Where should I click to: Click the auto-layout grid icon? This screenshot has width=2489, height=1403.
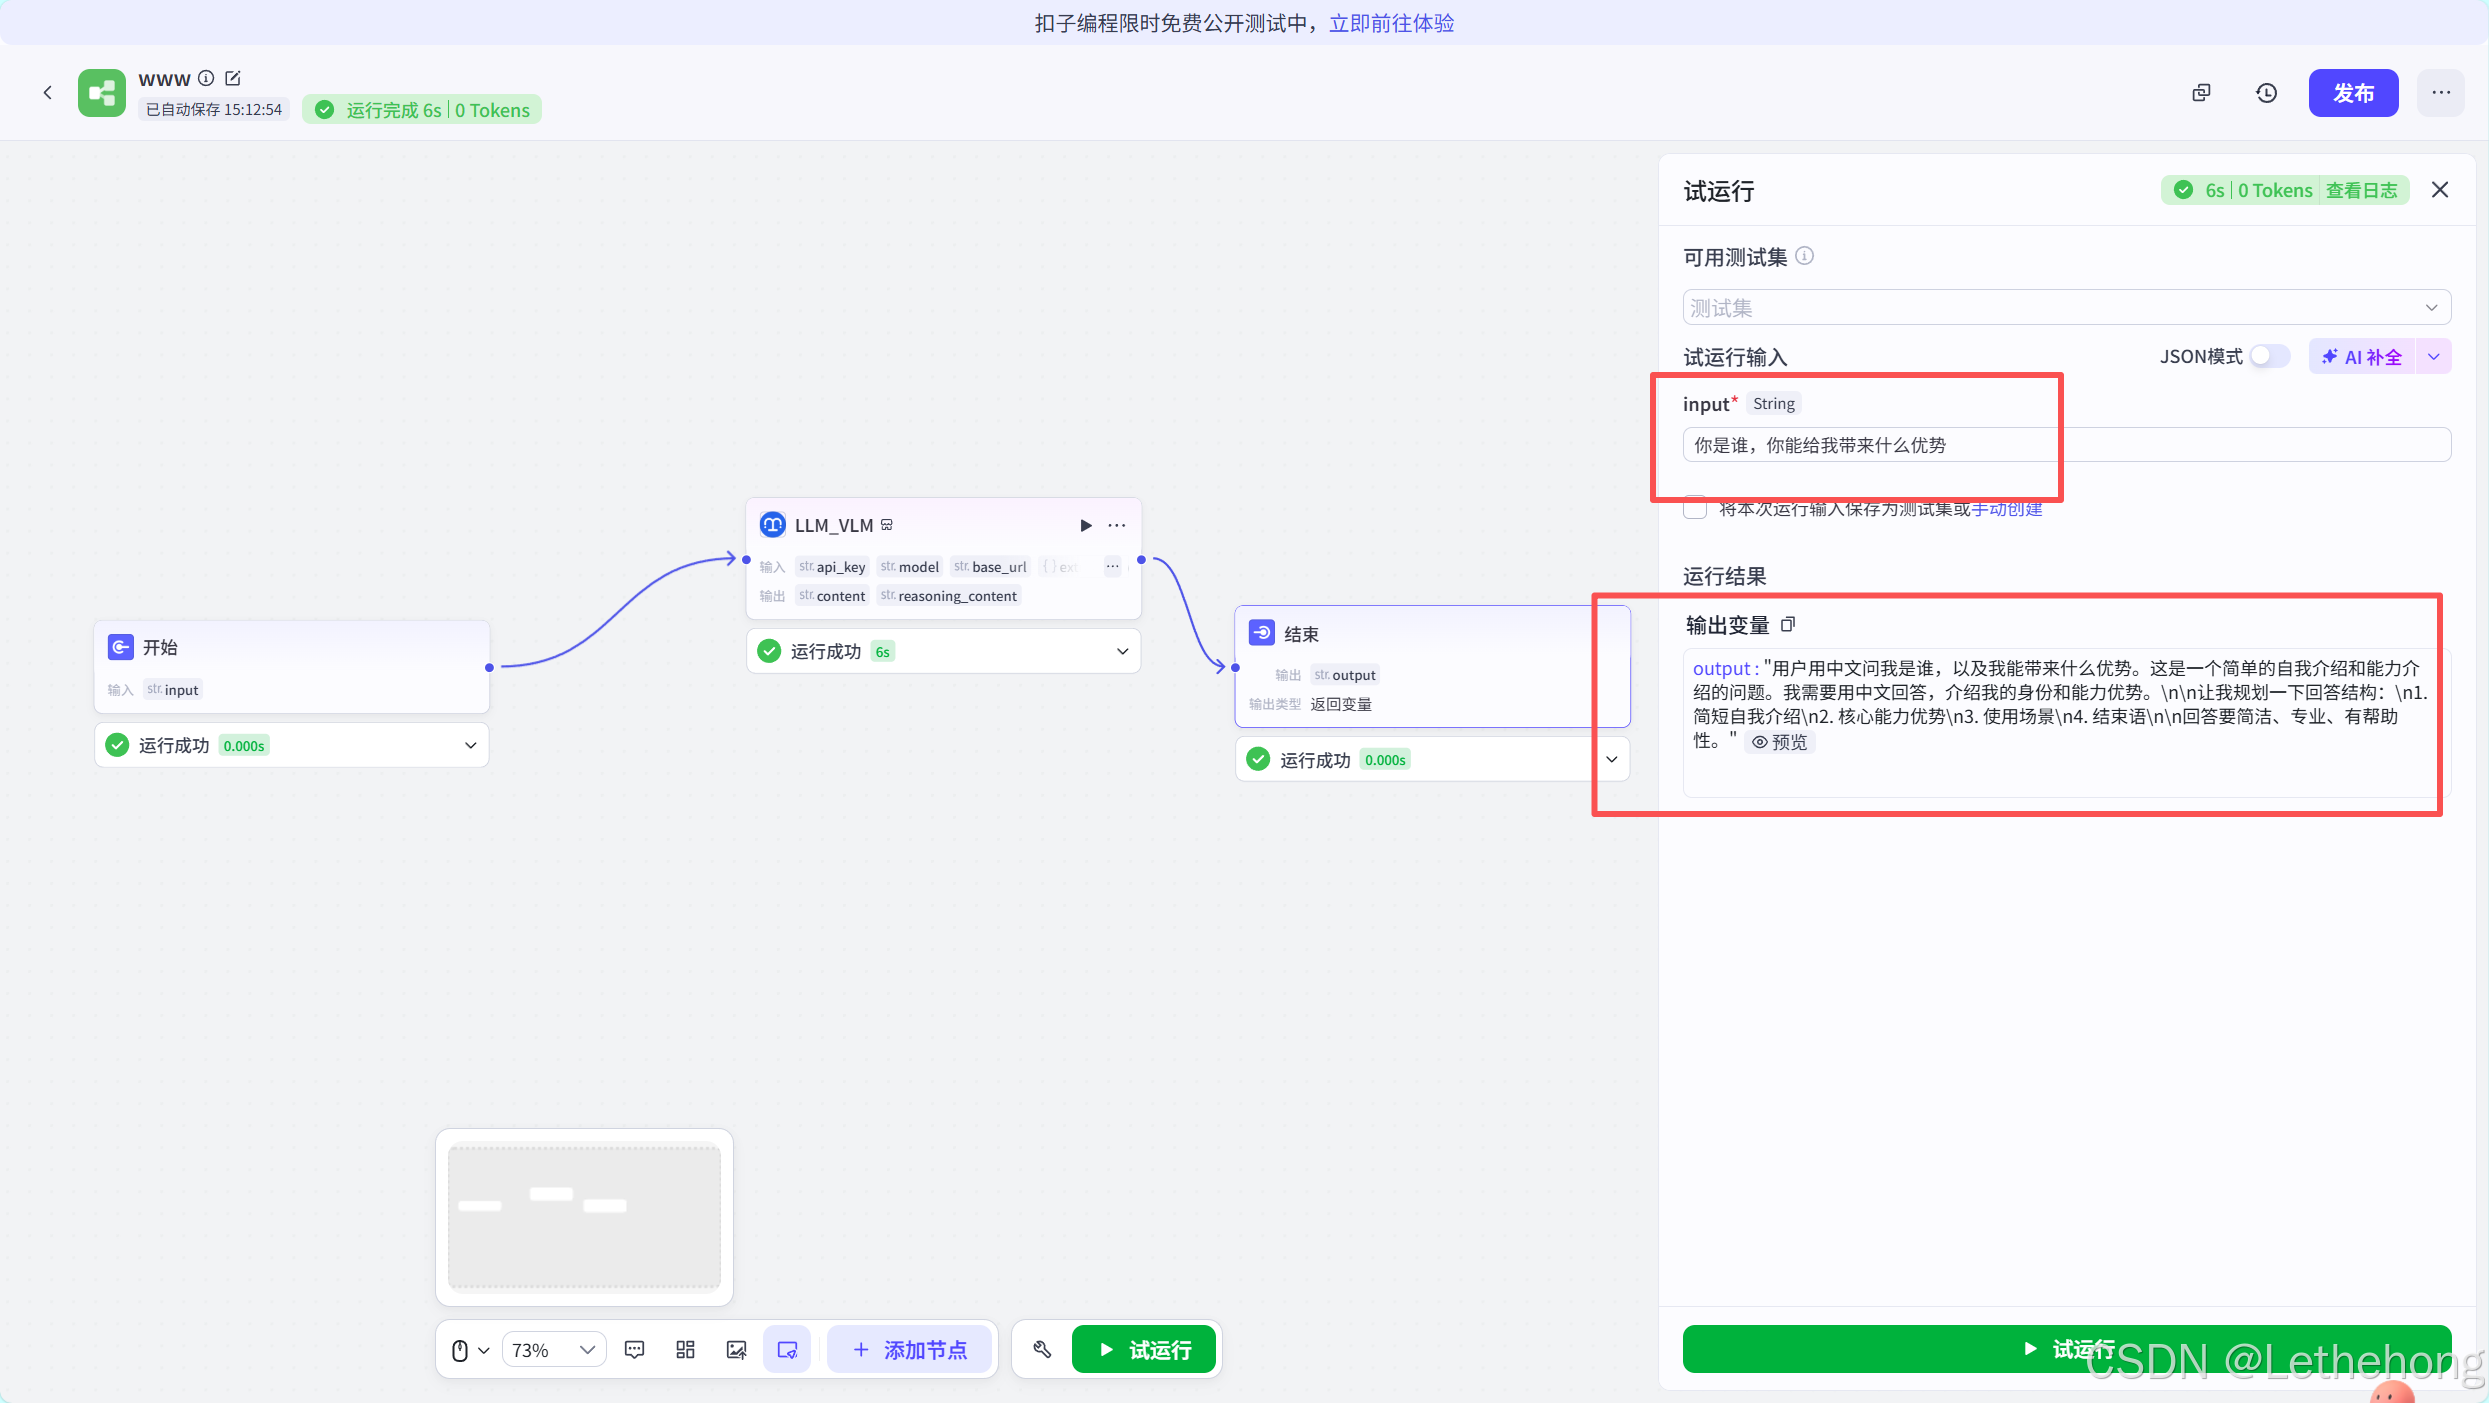click(685, 1350)
